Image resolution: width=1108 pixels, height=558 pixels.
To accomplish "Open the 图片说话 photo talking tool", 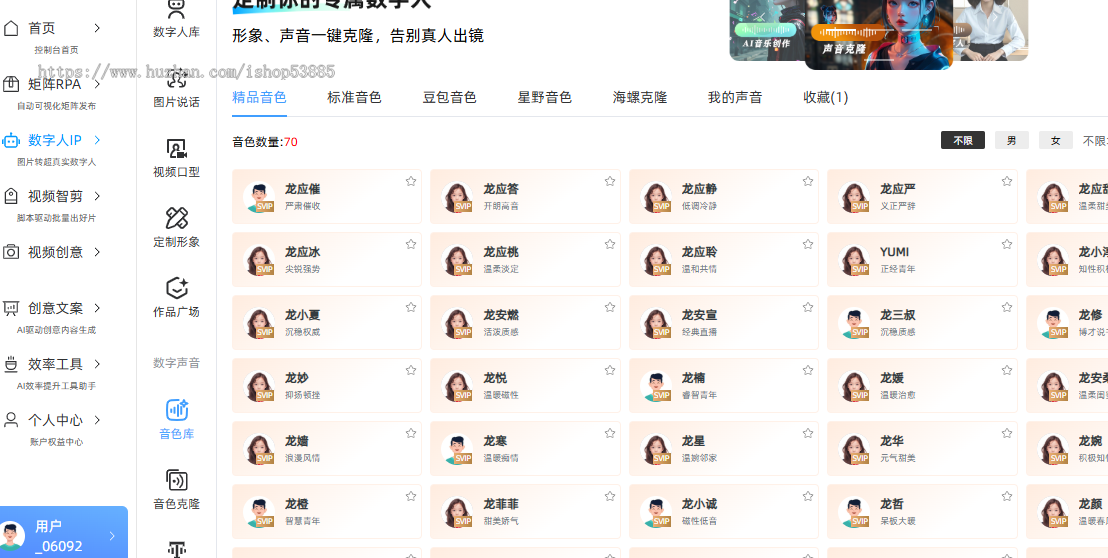I will tap(176, 88).
